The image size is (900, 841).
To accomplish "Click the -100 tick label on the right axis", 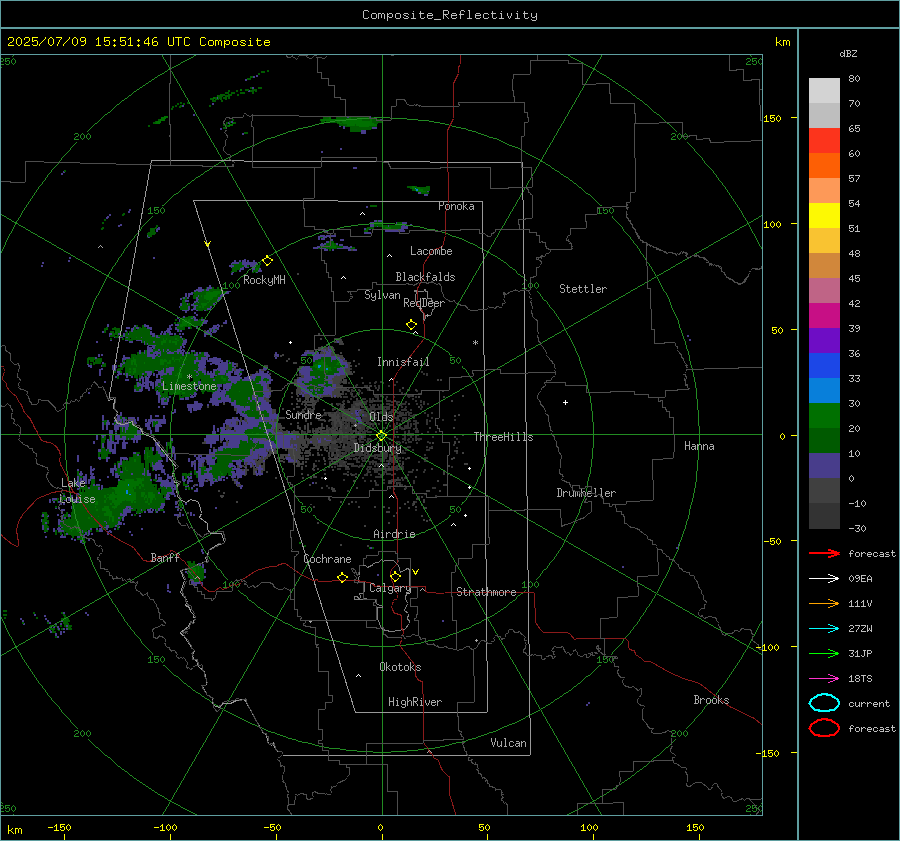I will pyautogui.click(x=768, y=647).
